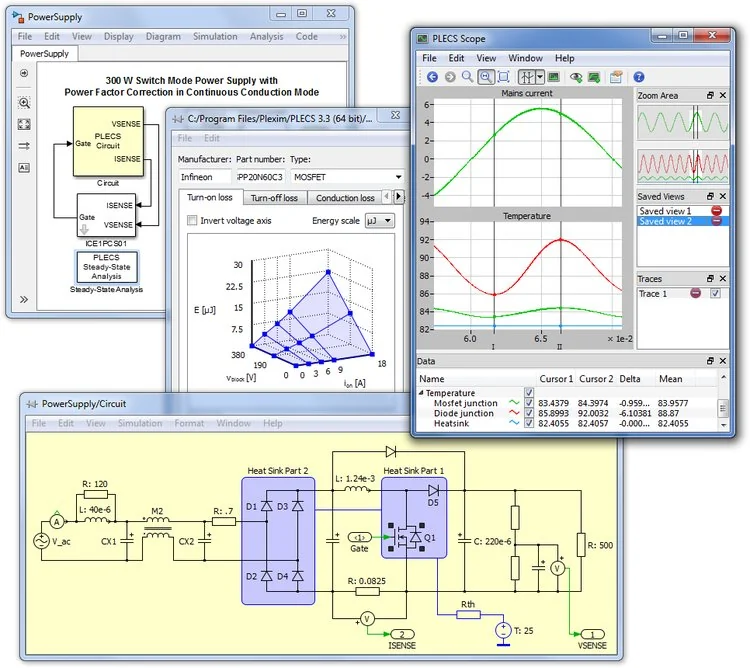Viewport: 750px width, 668px height.
Task: Open the Window menu in PLECS Scope
Action: [x=525, y=58]
